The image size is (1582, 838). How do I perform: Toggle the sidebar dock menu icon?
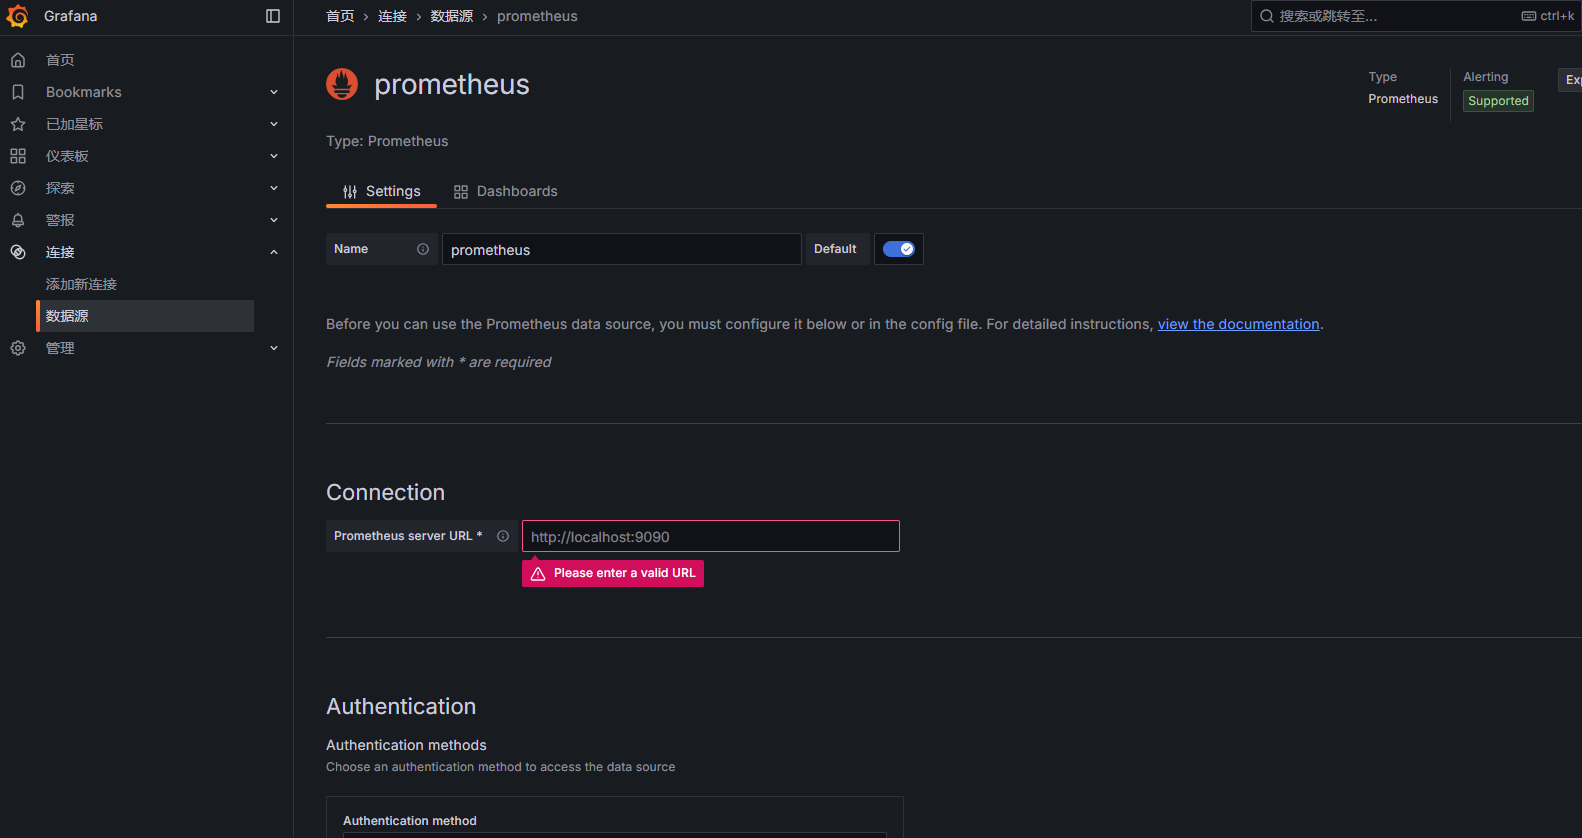point(273,16)
